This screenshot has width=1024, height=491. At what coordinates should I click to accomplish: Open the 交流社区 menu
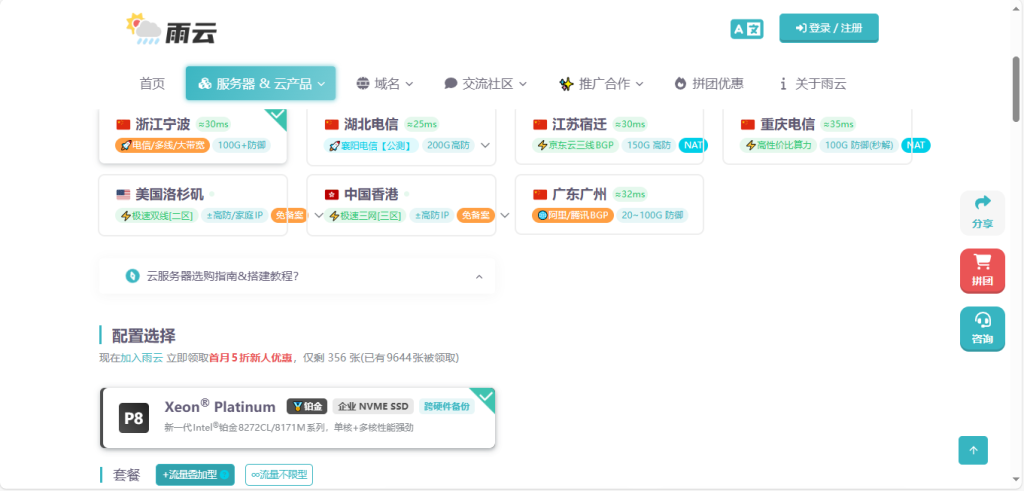(485, 84)
